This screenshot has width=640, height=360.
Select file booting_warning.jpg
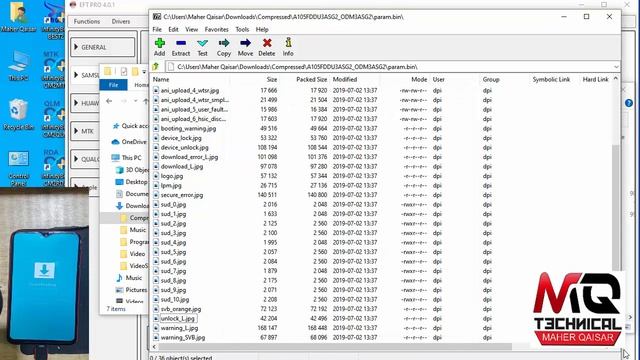(188, 129)
